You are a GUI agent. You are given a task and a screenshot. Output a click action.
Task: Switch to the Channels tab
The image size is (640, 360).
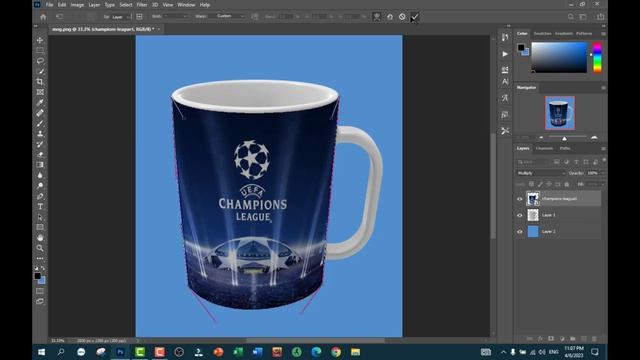tap(544, 149)
